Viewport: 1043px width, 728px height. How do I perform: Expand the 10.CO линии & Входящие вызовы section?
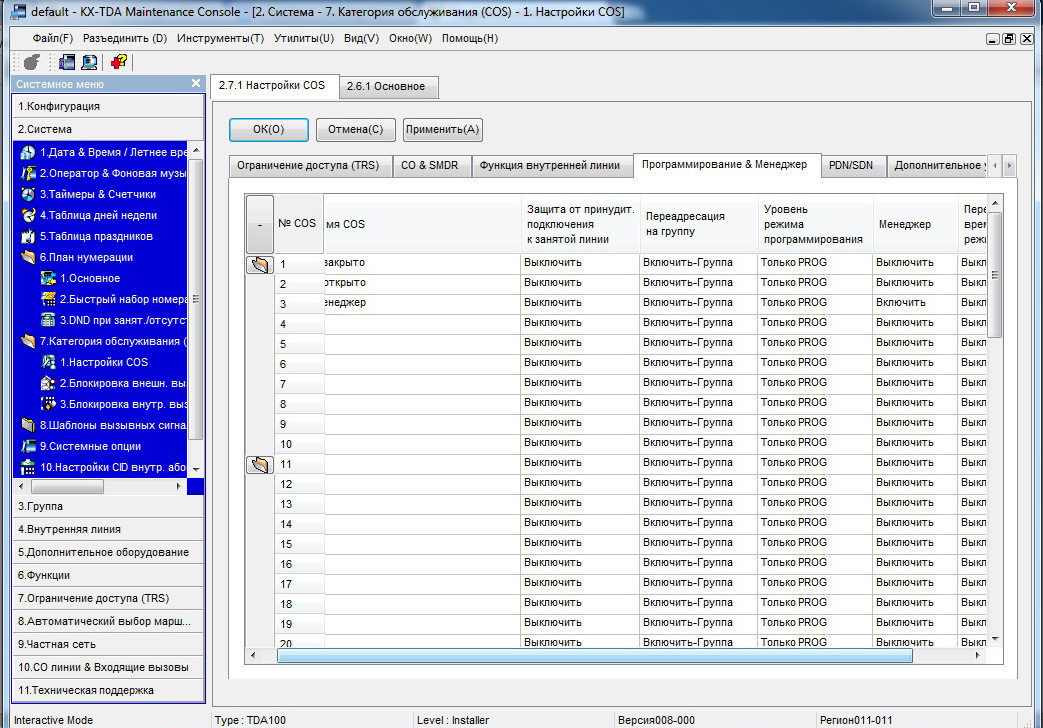108,667
